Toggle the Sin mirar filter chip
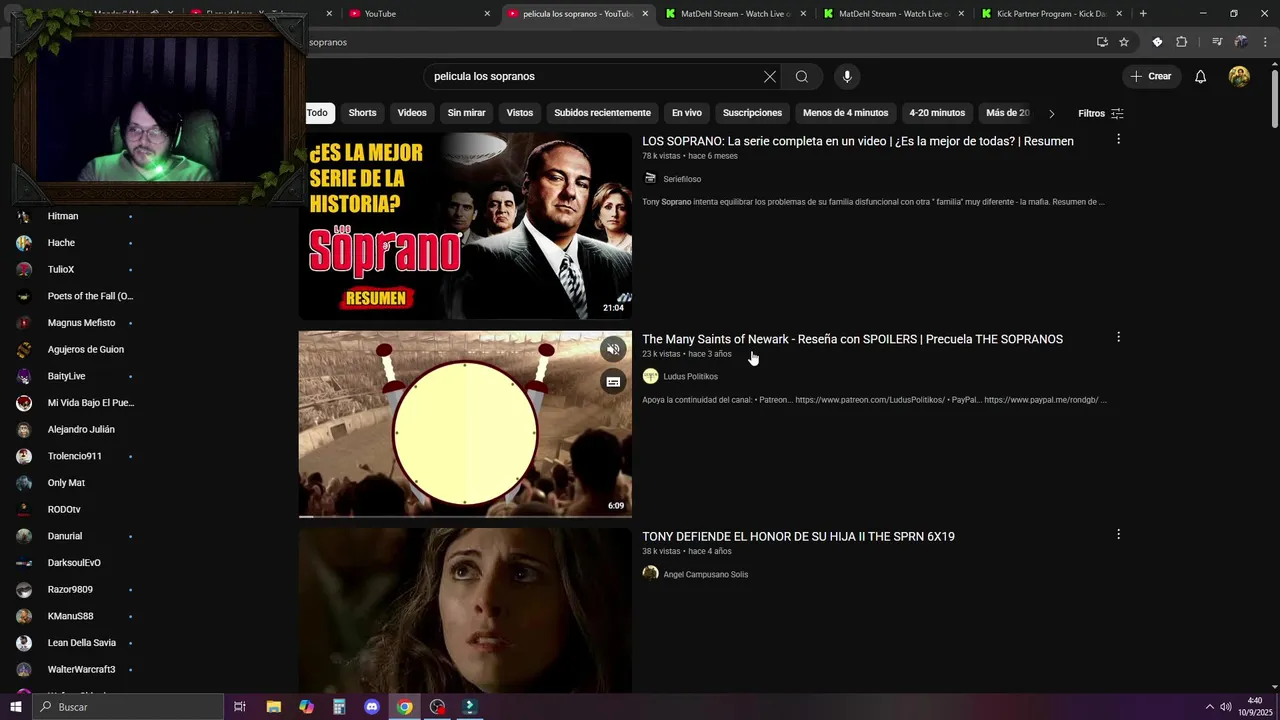Image resolution: width=1280 pixels, height=720 pixels. click(x=466, y=113)
